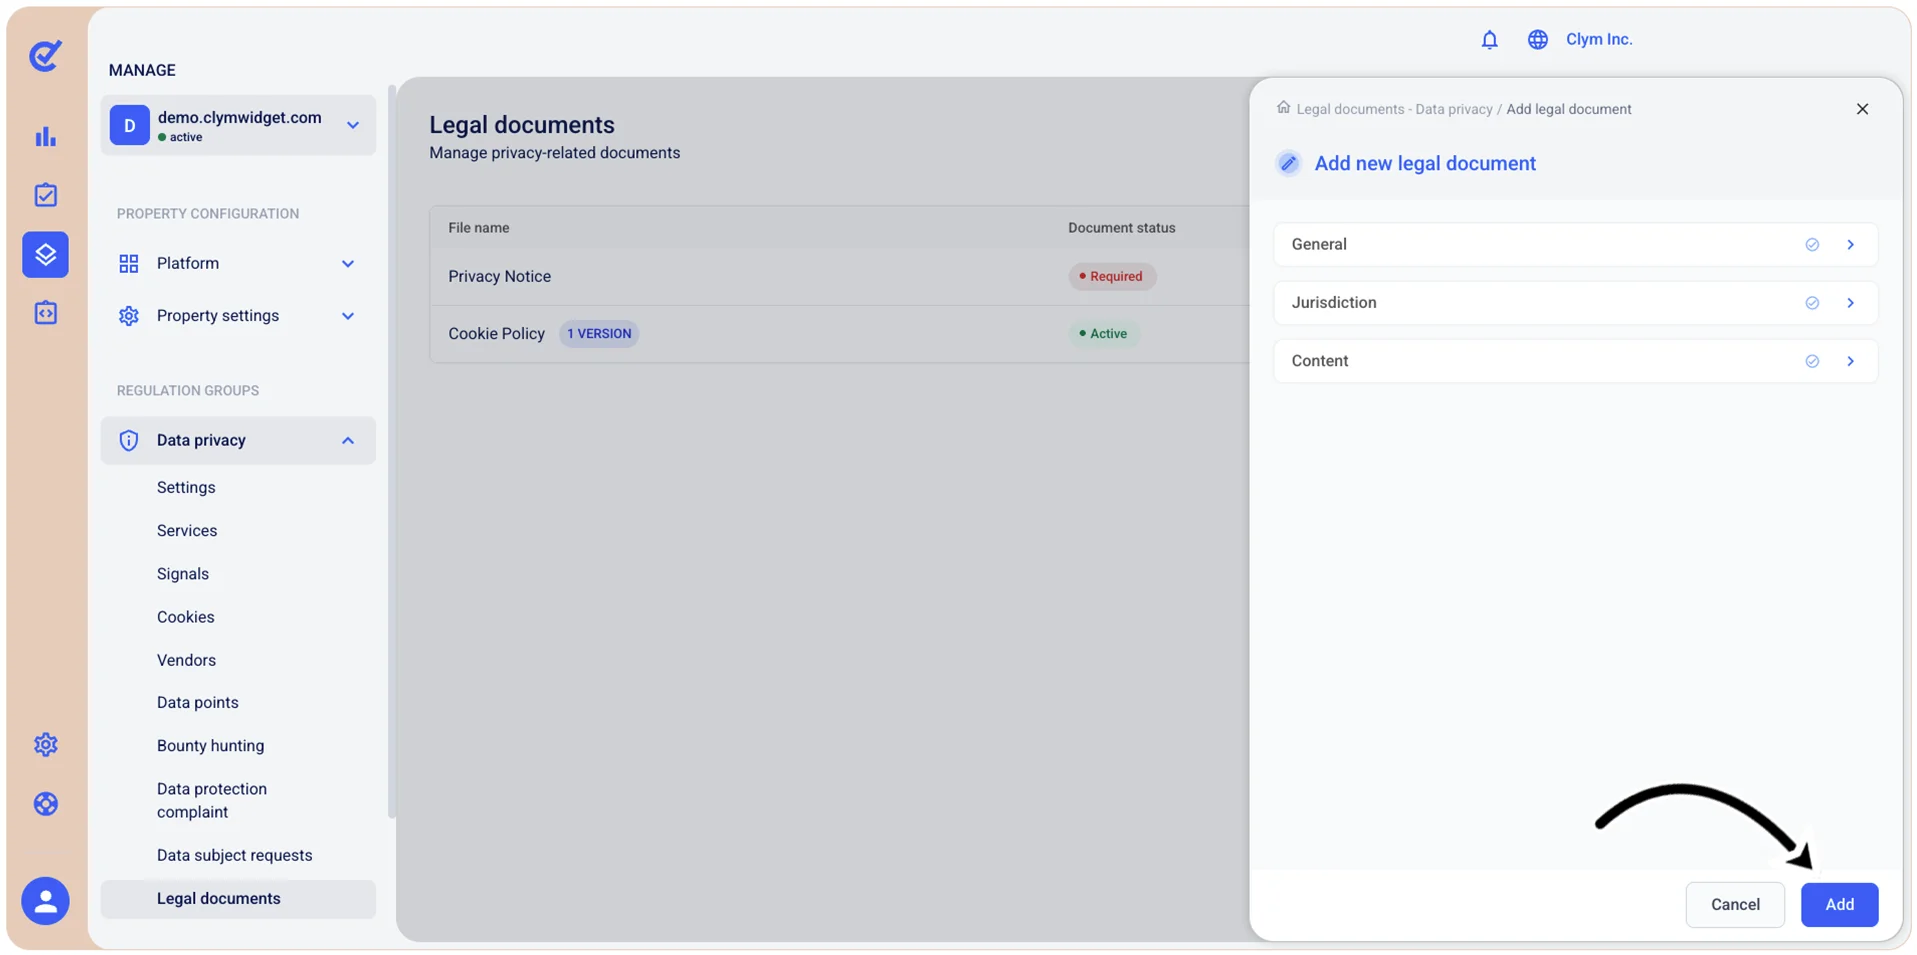This screenshot has width=1917, height=955.
Task: Open the help lifebuoy icon
Action: pos(45,803)
